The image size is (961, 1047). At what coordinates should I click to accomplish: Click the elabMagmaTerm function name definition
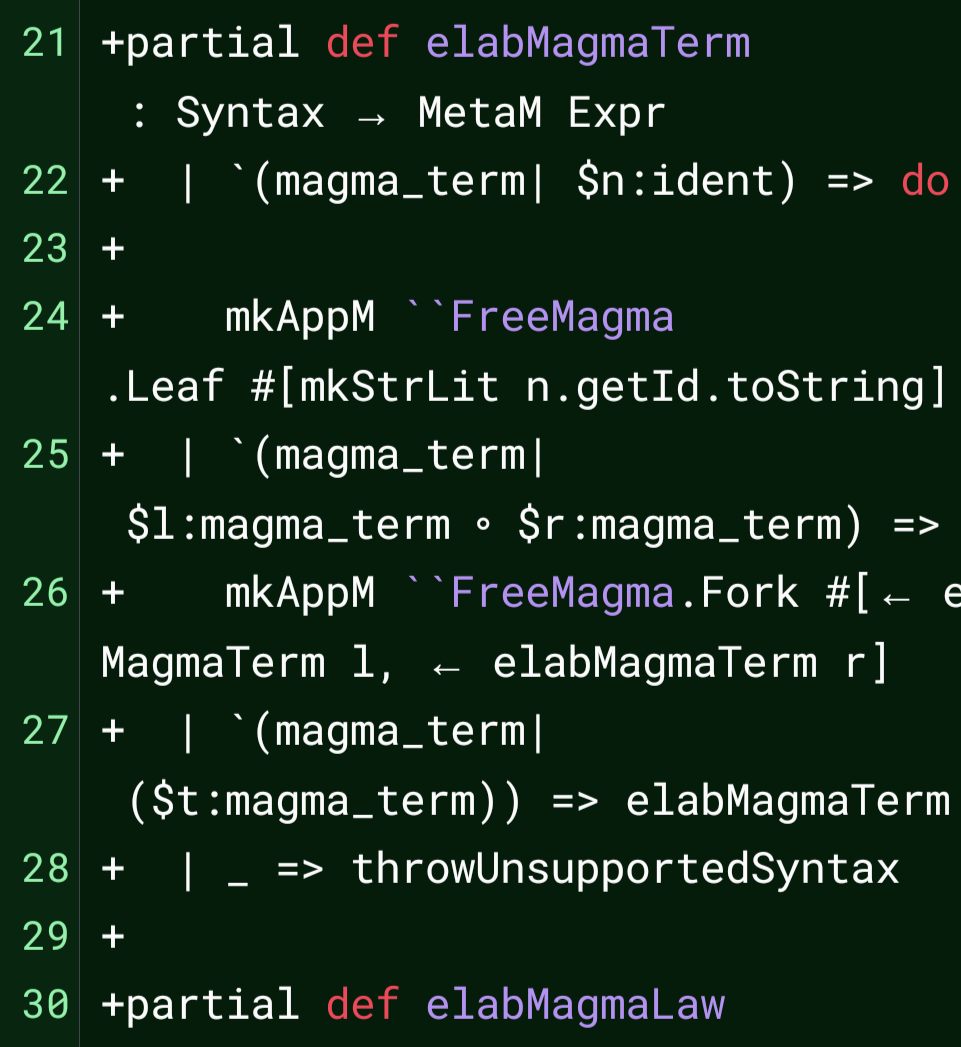coord(588,43)
